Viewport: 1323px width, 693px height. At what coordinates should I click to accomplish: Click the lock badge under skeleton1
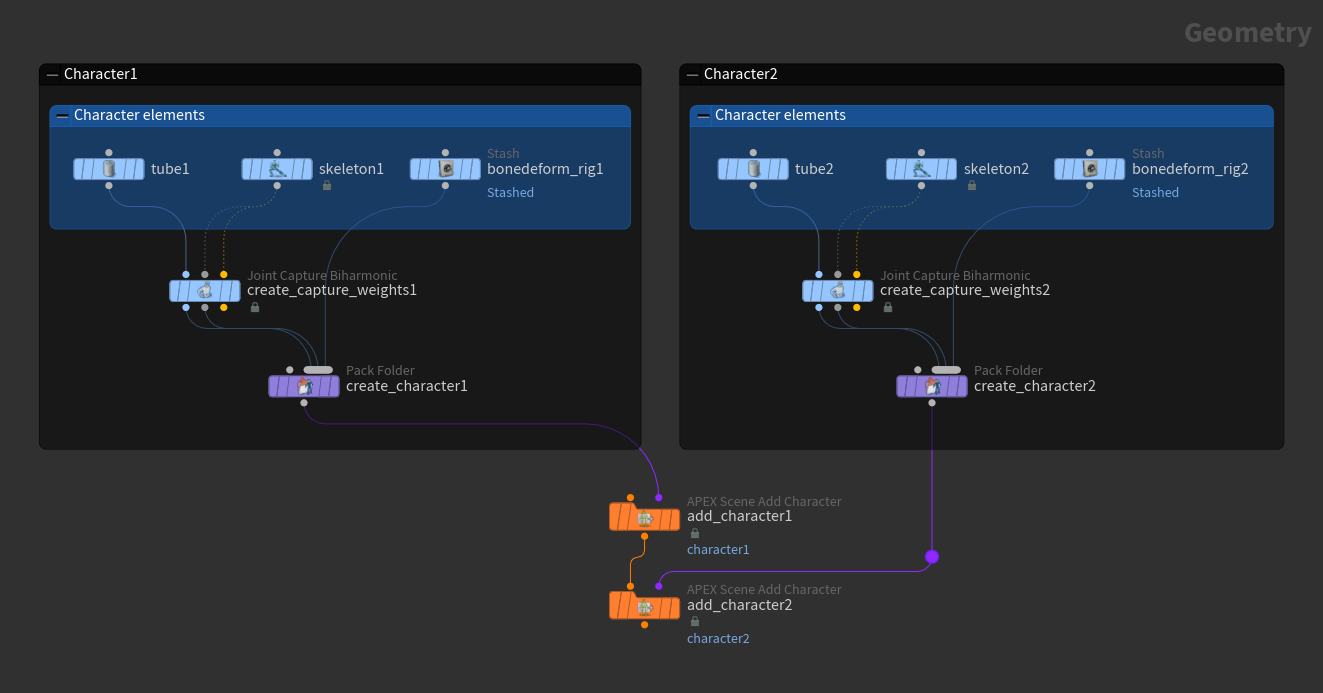tap(326, 186)
